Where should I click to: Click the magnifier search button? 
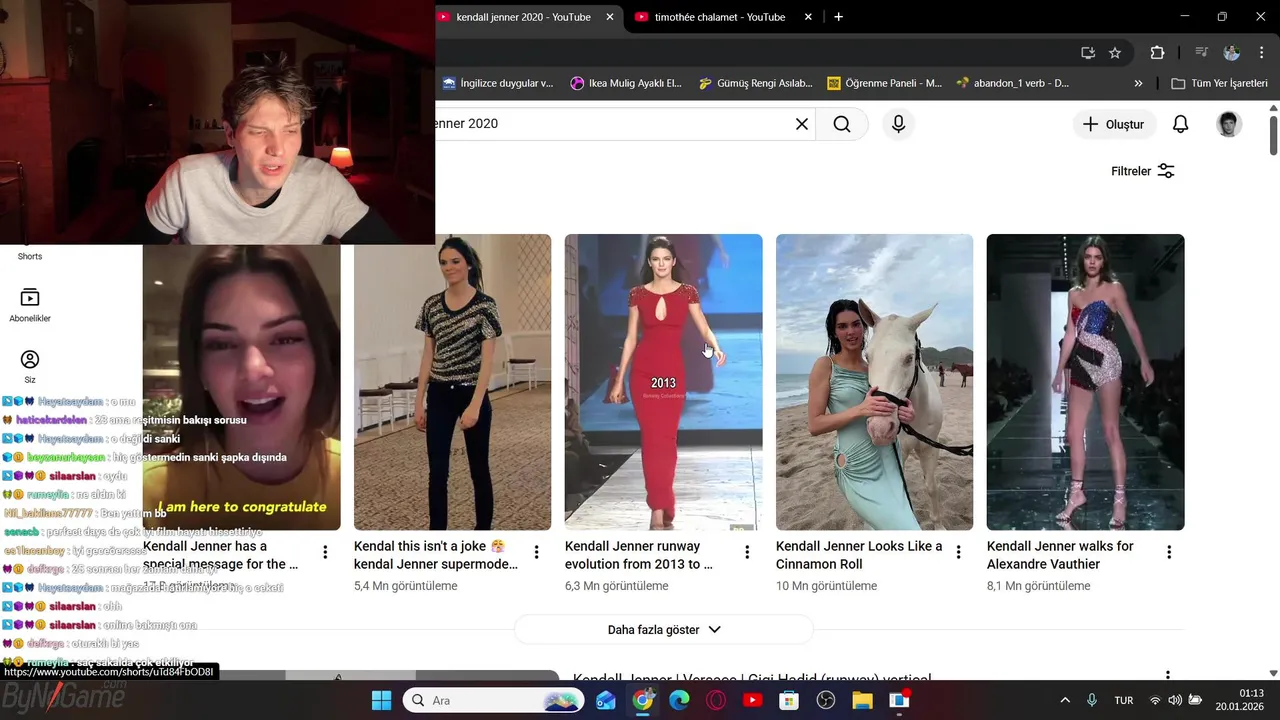coord(842,124)
